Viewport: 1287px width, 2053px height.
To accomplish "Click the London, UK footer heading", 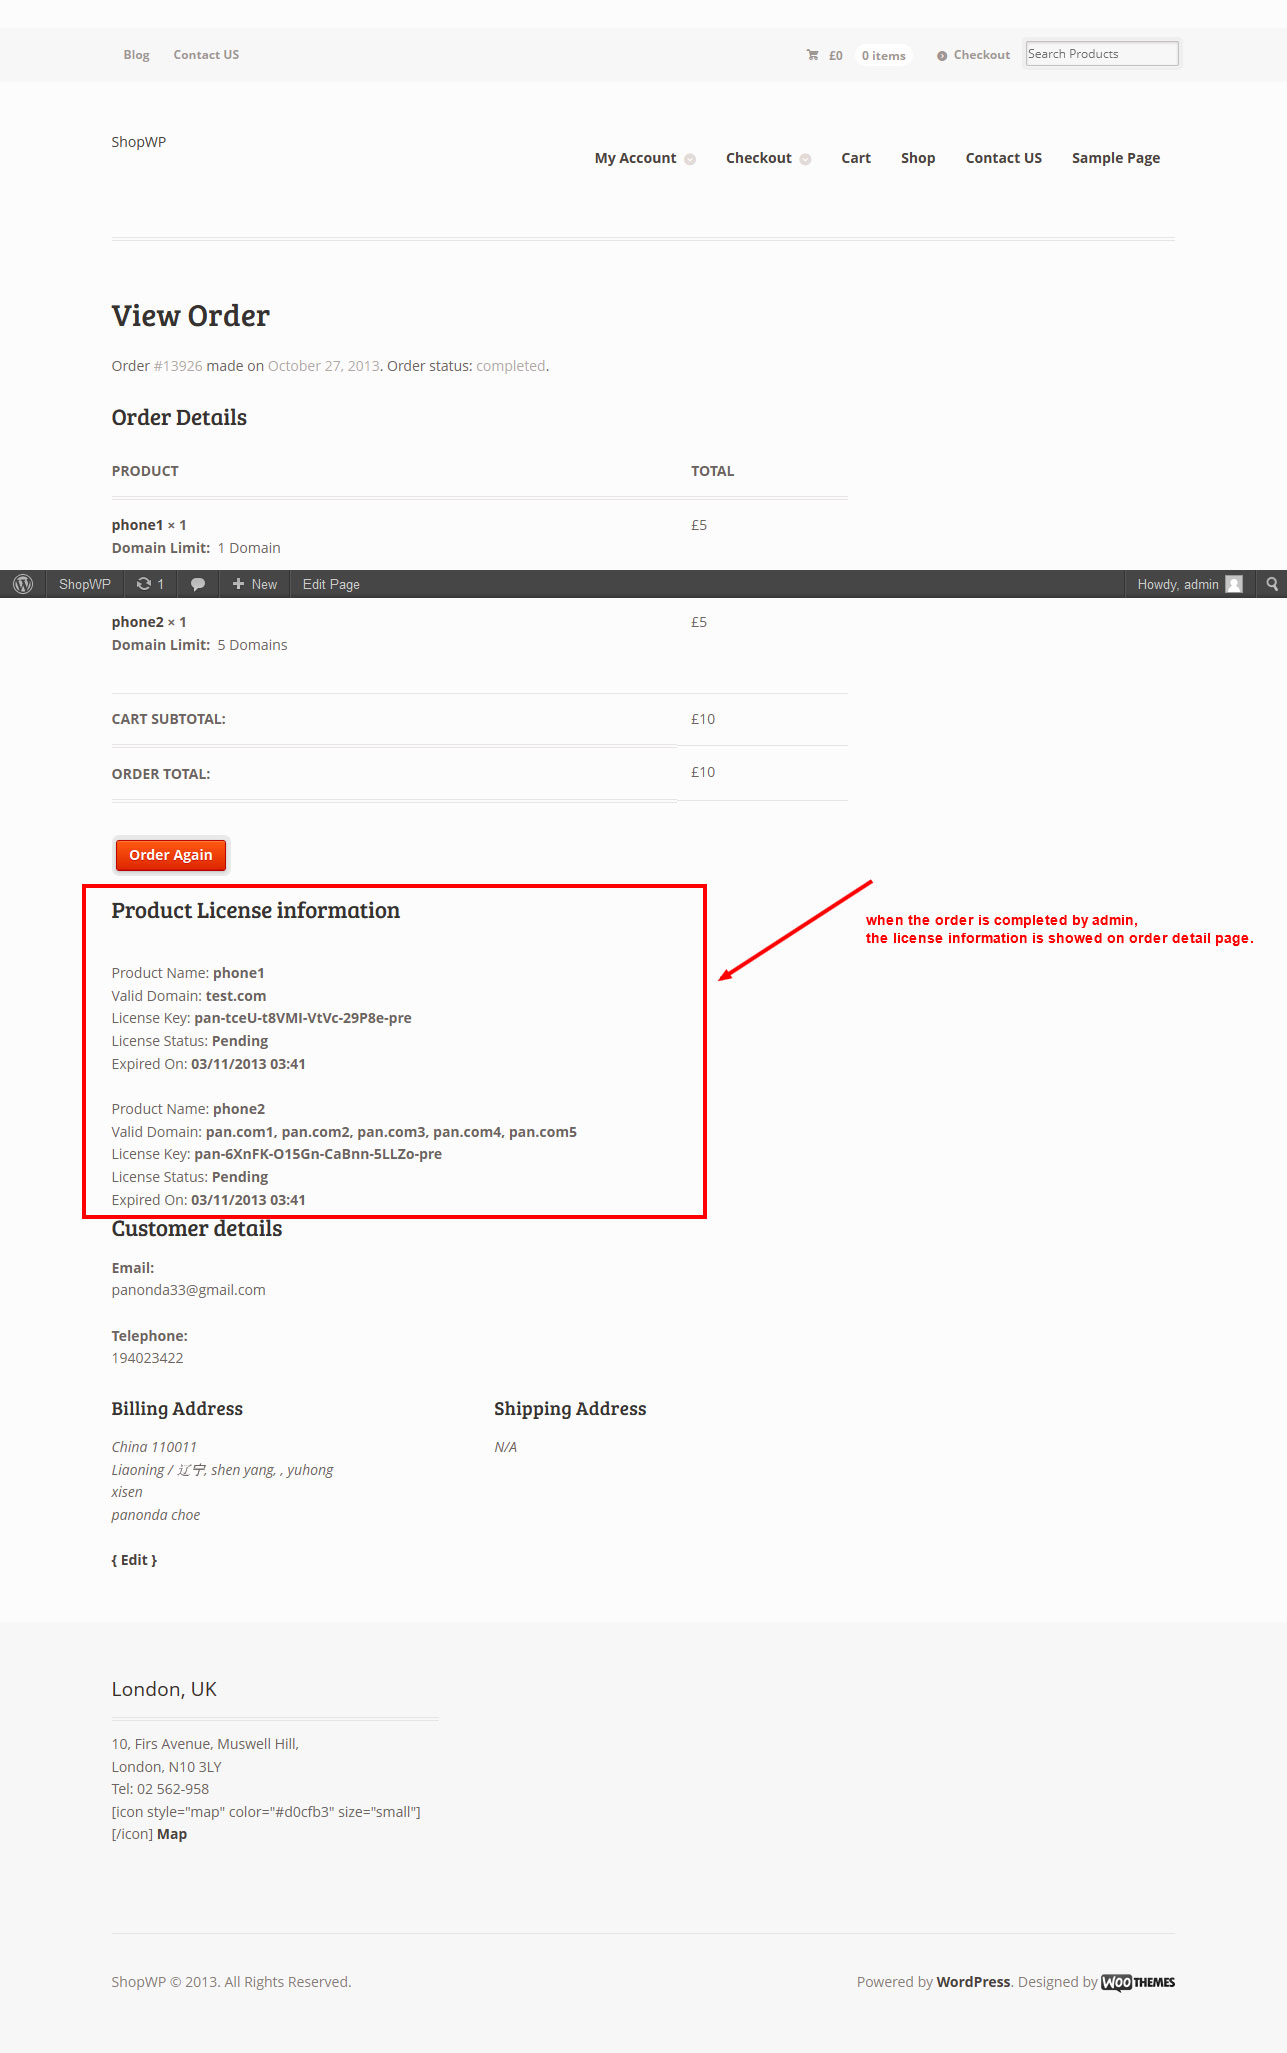I will 164,1689.
